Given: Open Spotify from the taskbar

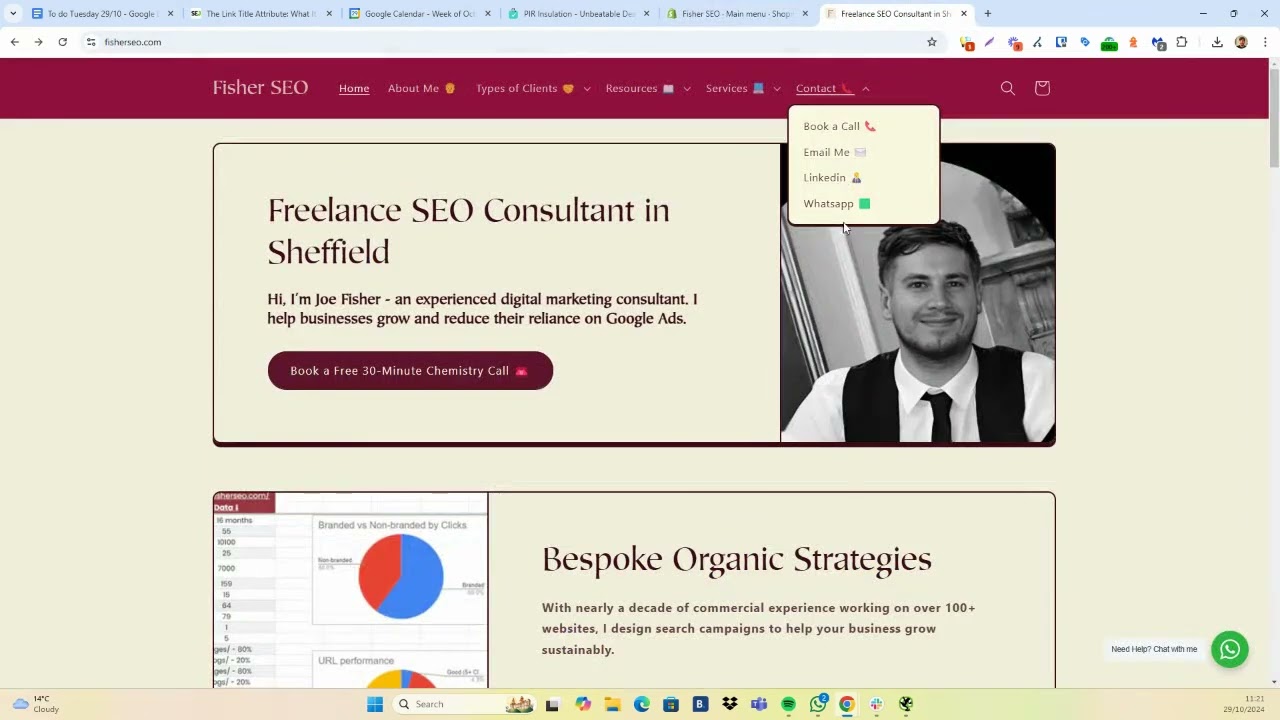Looking at the screenshot, I should 788,704.
